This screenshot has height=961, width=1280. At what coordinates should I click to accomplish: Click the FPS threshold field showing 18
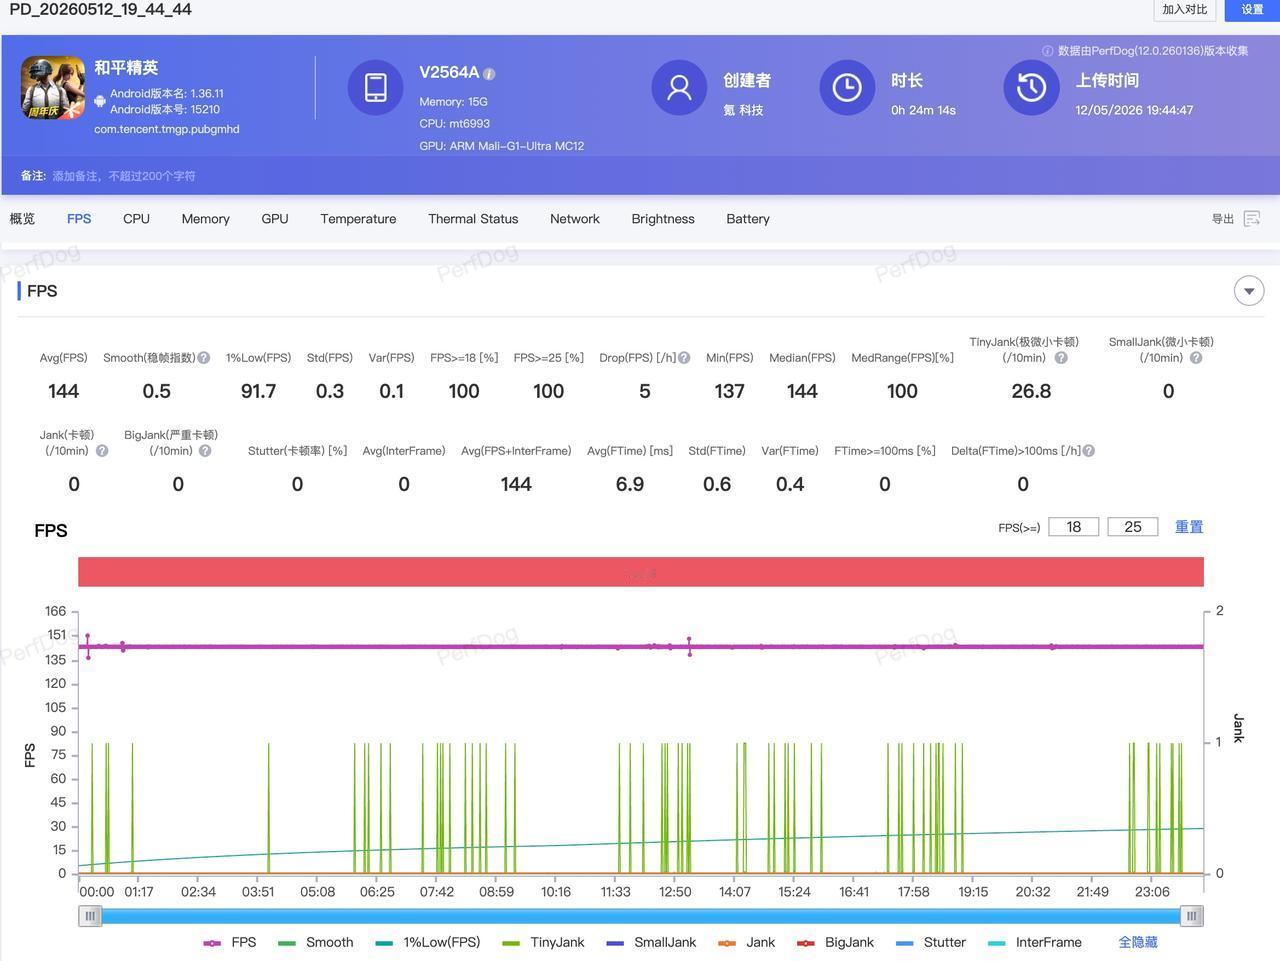point(1074,527)
